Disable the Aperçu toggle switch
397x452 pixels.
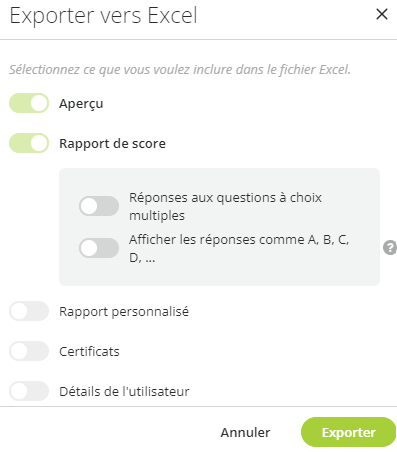point(29,103)
